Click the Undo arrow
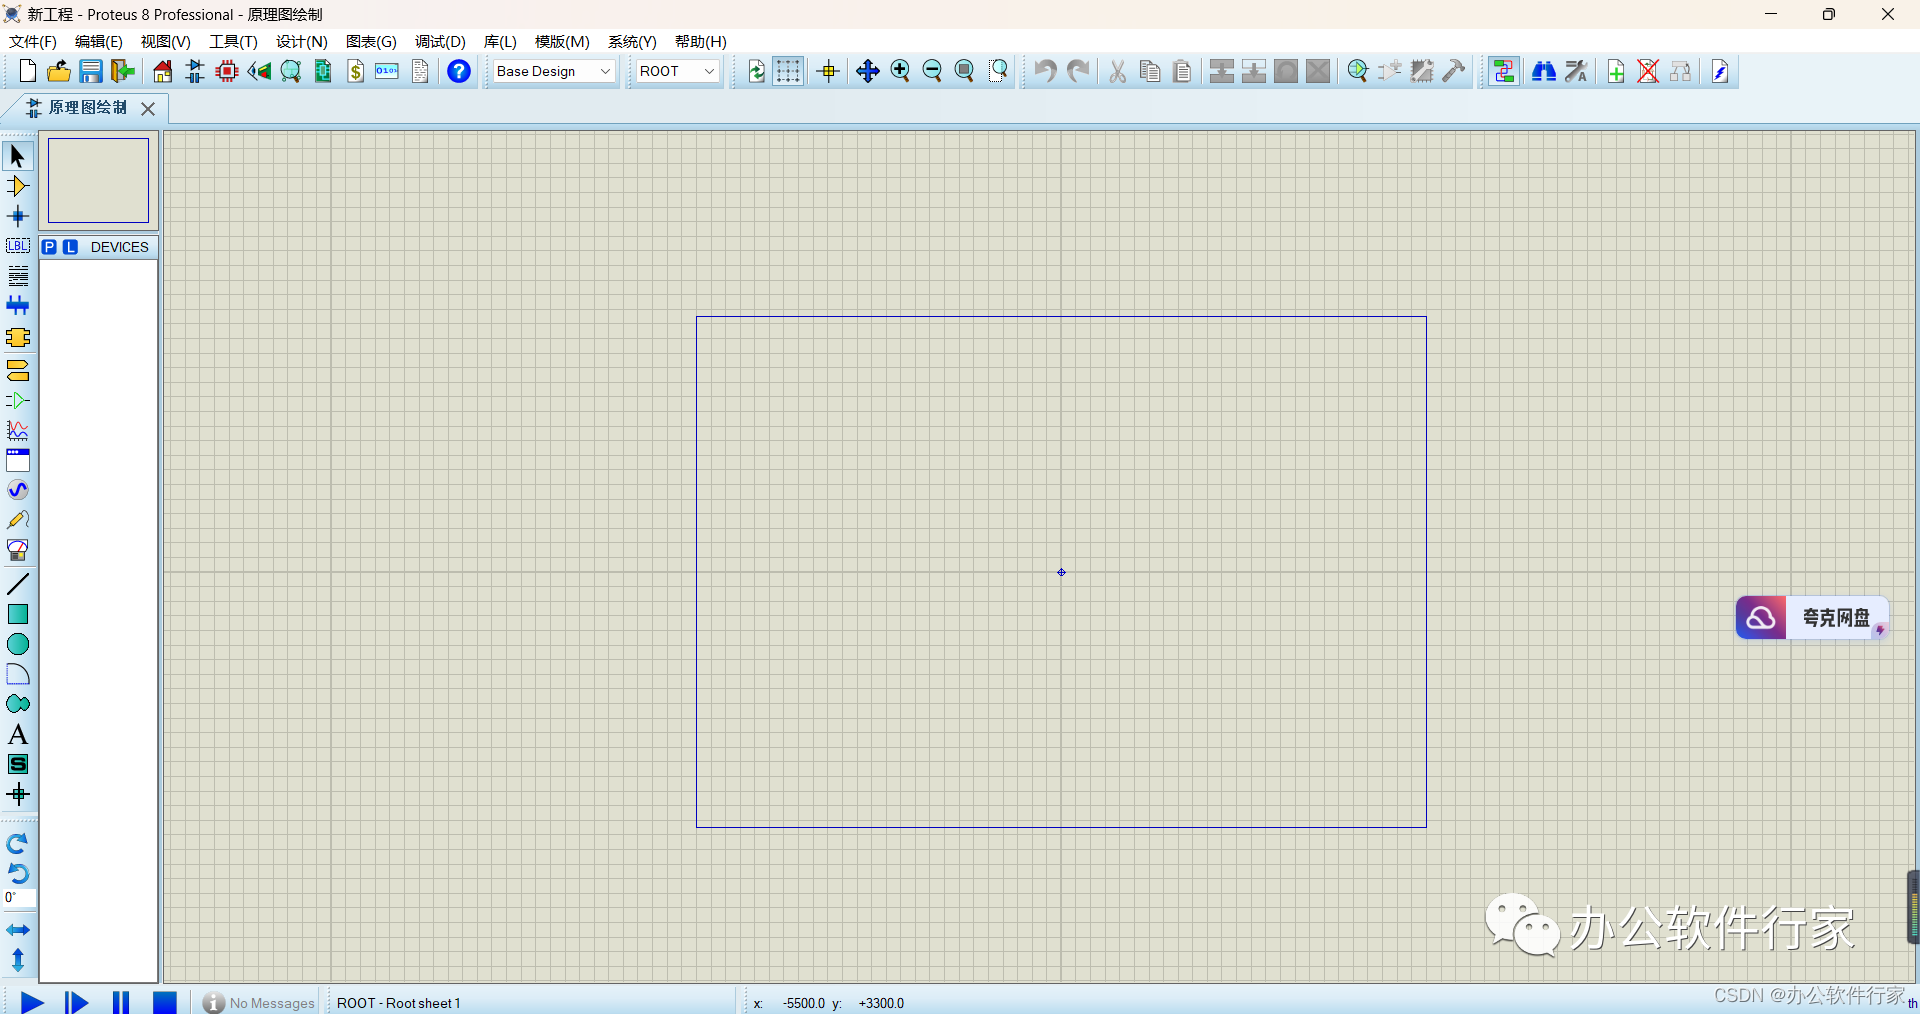 pyautogui.click(x=1045, y=71)
